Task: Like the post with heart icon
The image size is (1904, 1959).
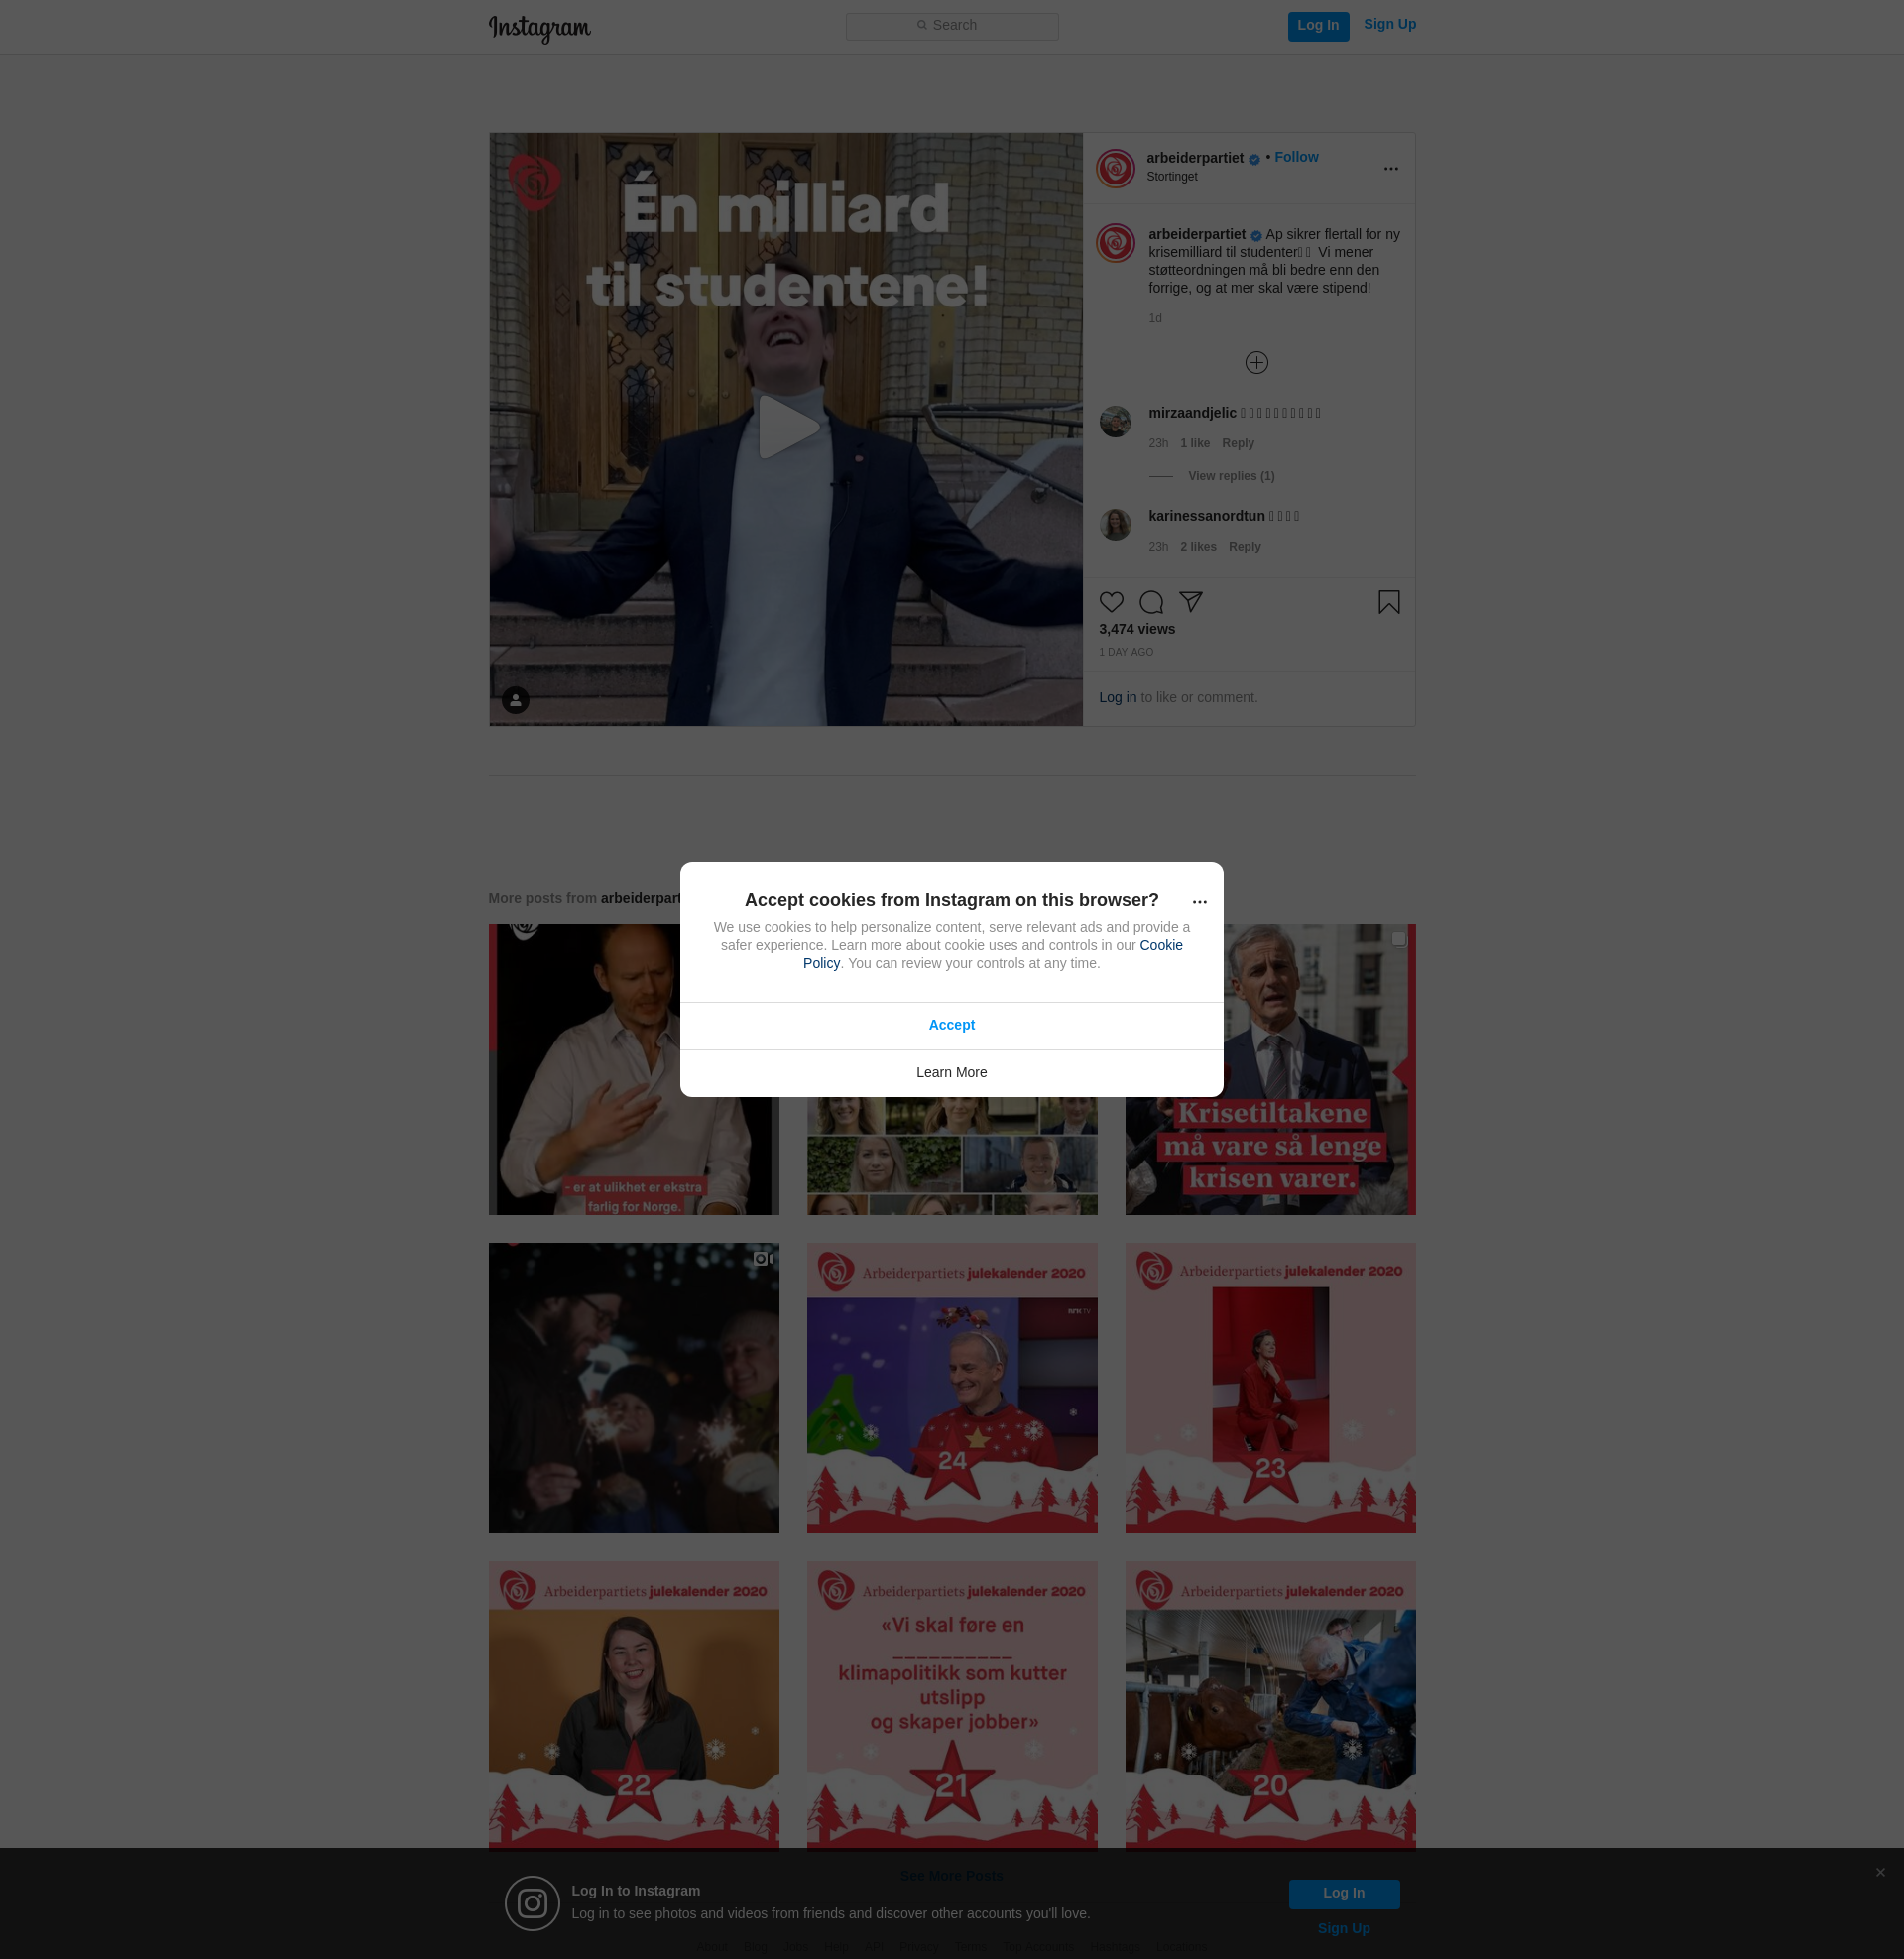Action: pos(1111,602)
